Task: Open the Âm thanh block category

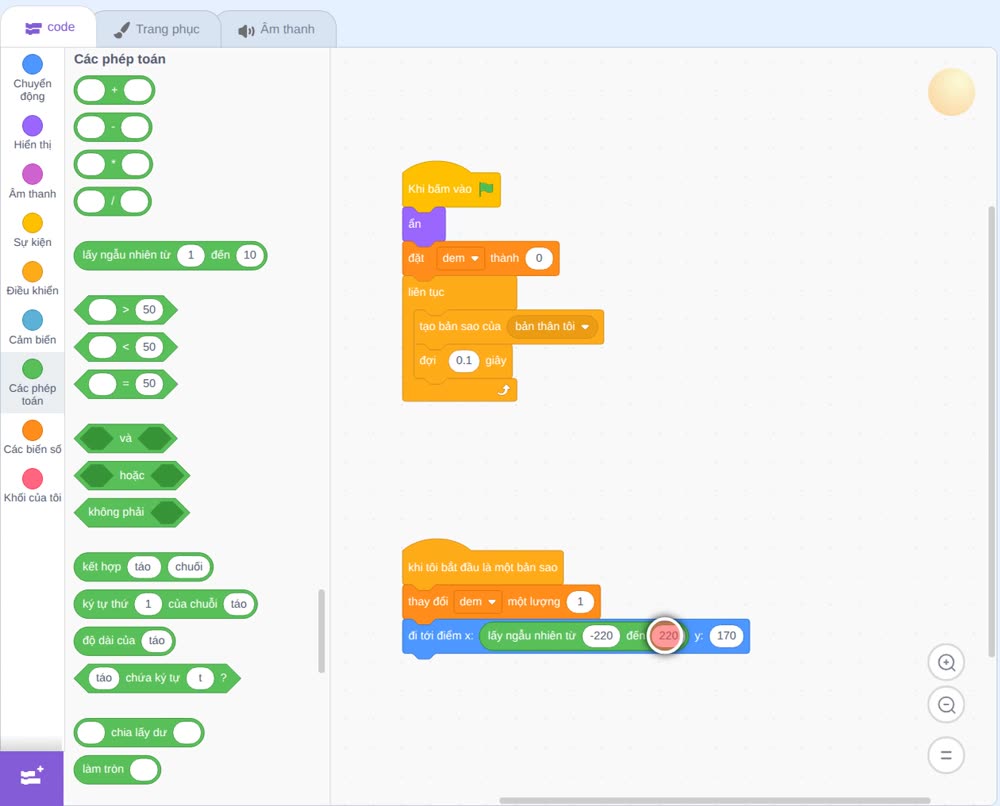Action: click(32, 181)
